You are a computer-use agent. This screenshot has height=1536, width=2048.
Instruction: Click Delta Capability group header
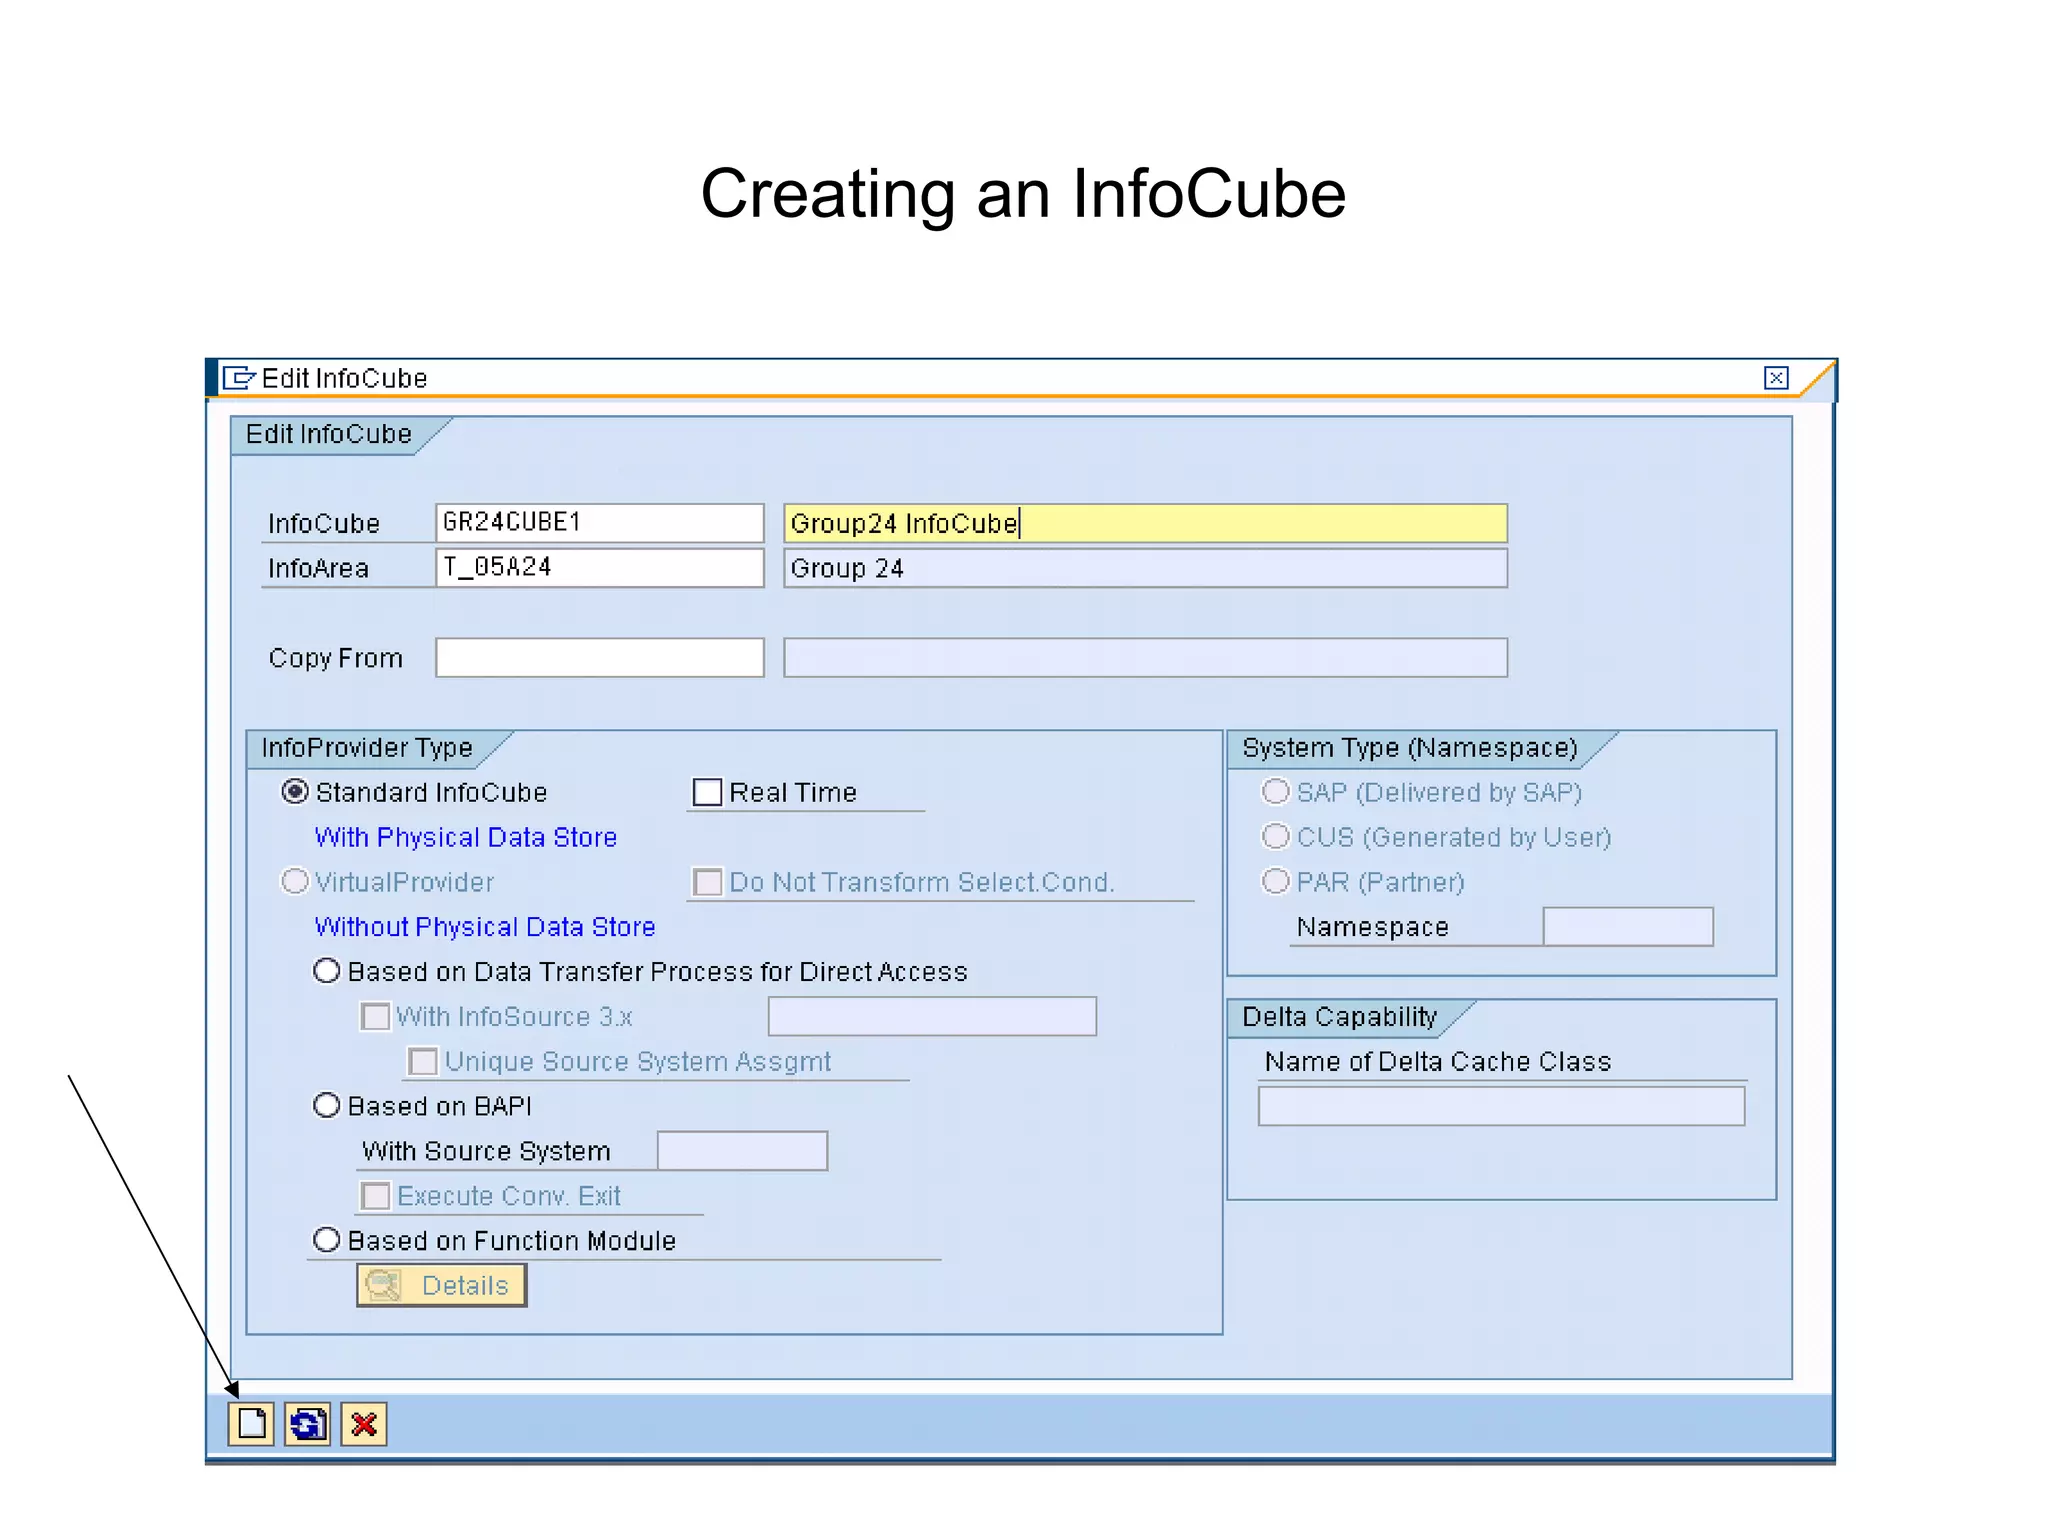(1340, 1017)
